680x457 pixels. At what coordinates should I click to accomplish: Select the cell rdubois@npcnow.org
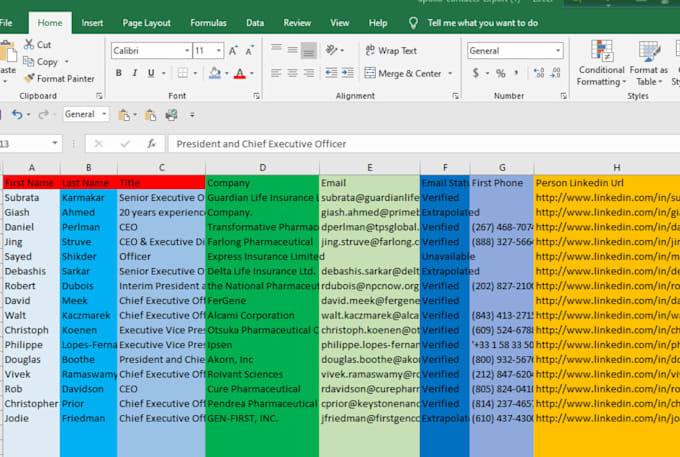click(369, 286)
